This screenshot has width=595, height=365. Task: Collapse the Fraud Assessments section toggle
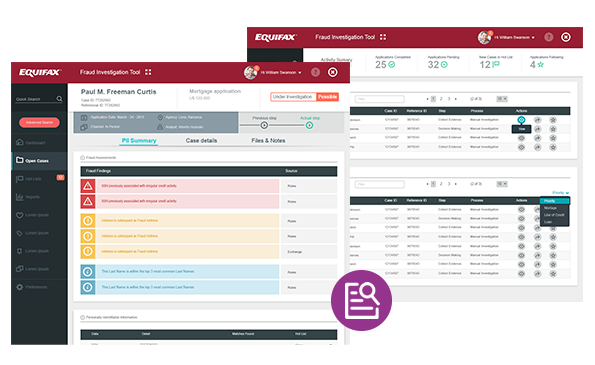82,157
